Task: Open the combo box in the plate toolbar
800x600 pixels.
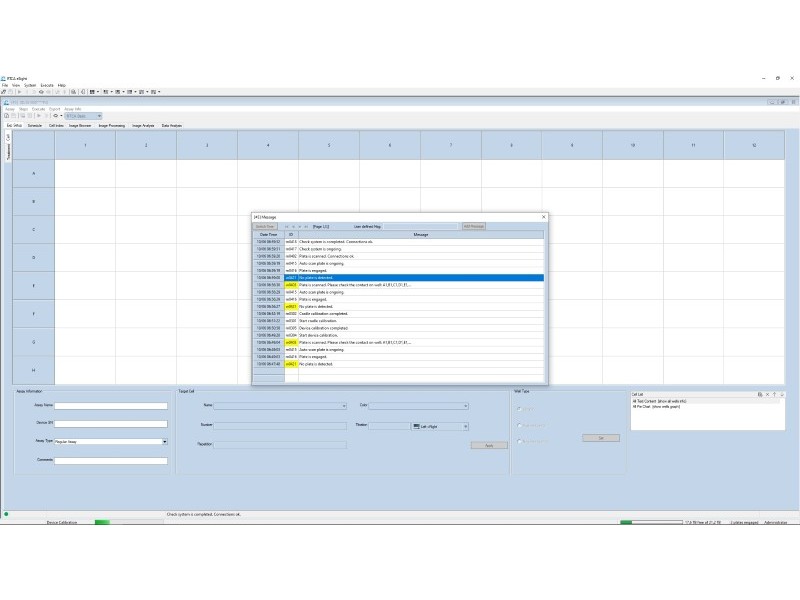Action: [x=83, y=116]
